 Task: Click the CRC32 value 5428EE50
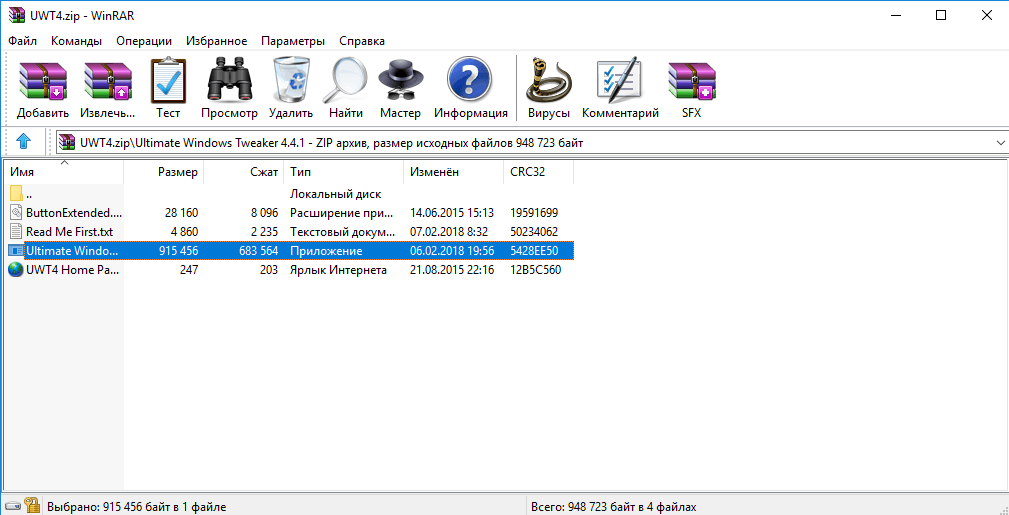pos(535,251)
